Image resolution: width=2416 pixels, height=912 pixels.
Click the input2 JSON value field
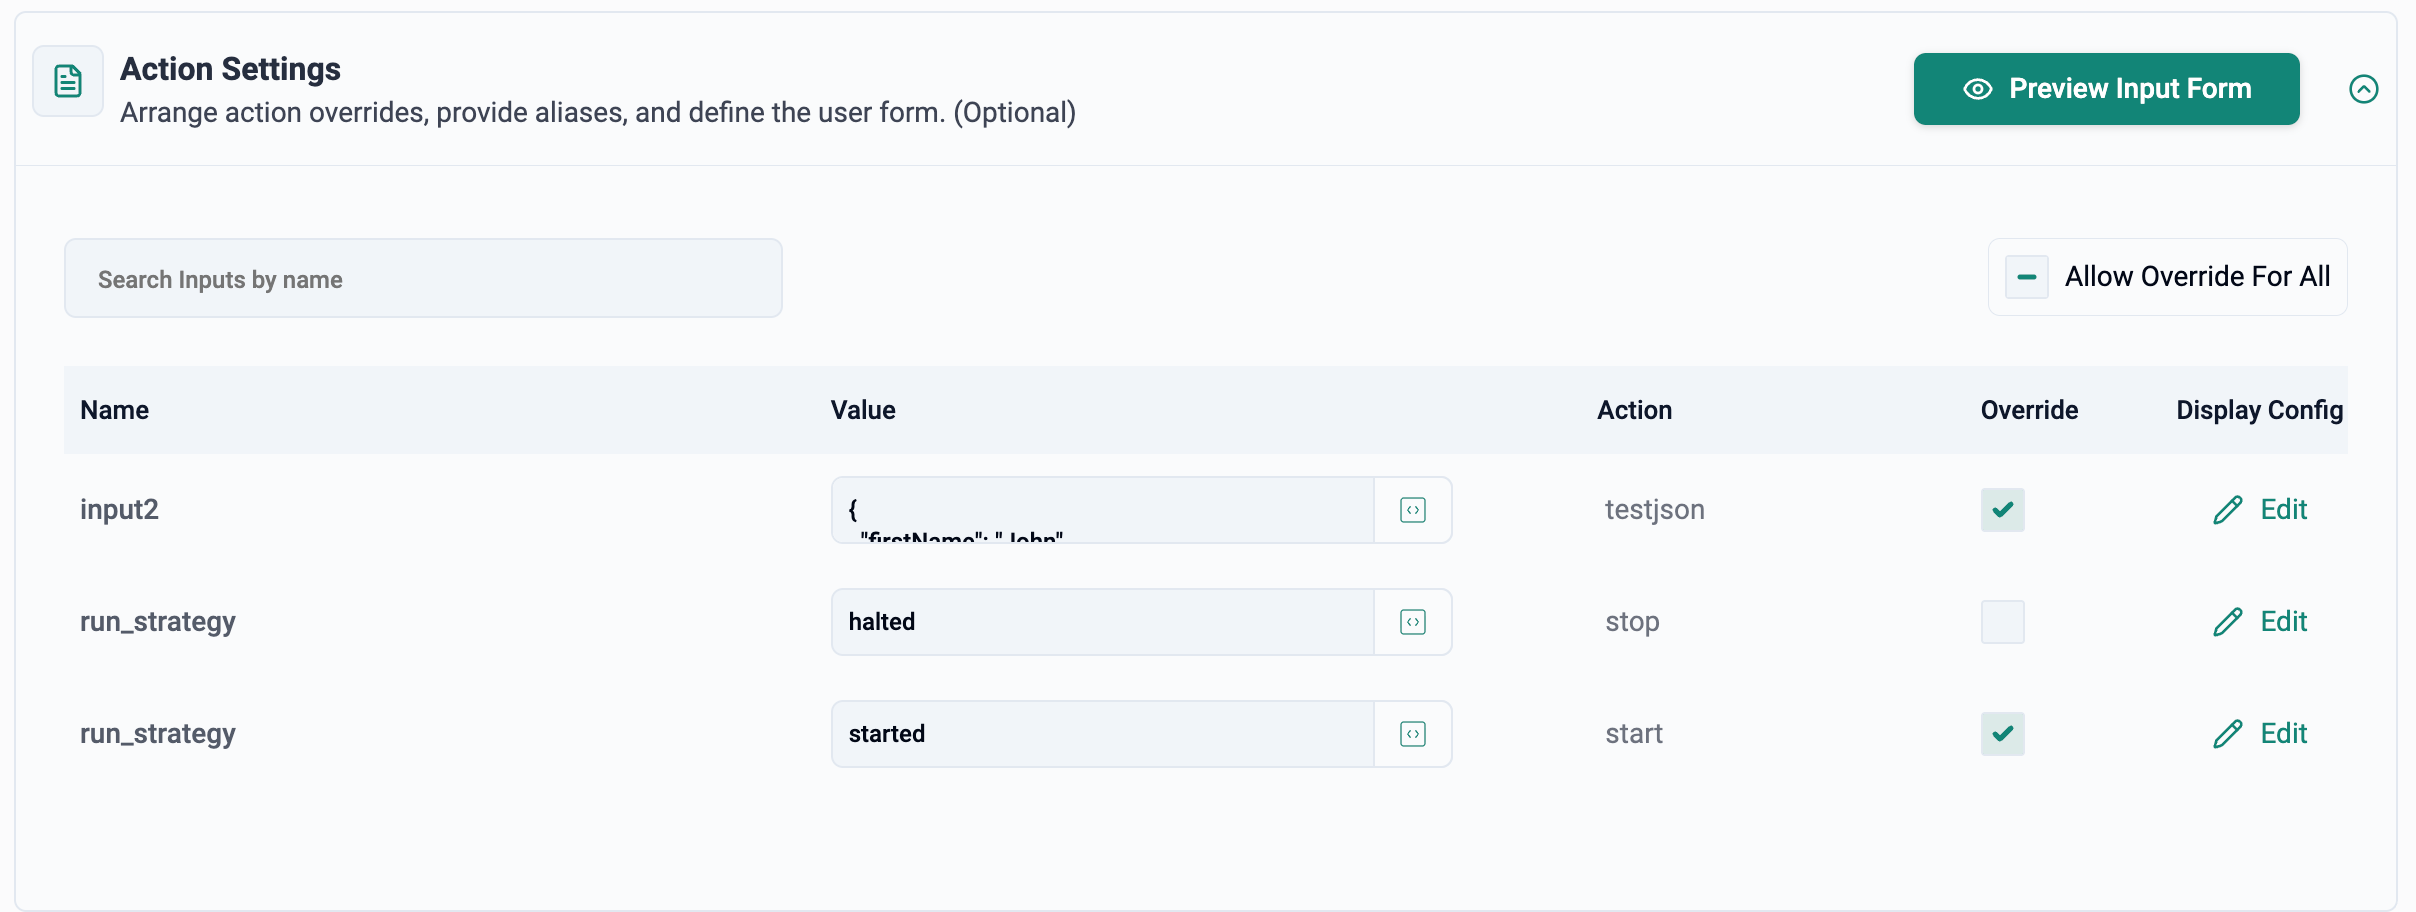[1102, 510]
